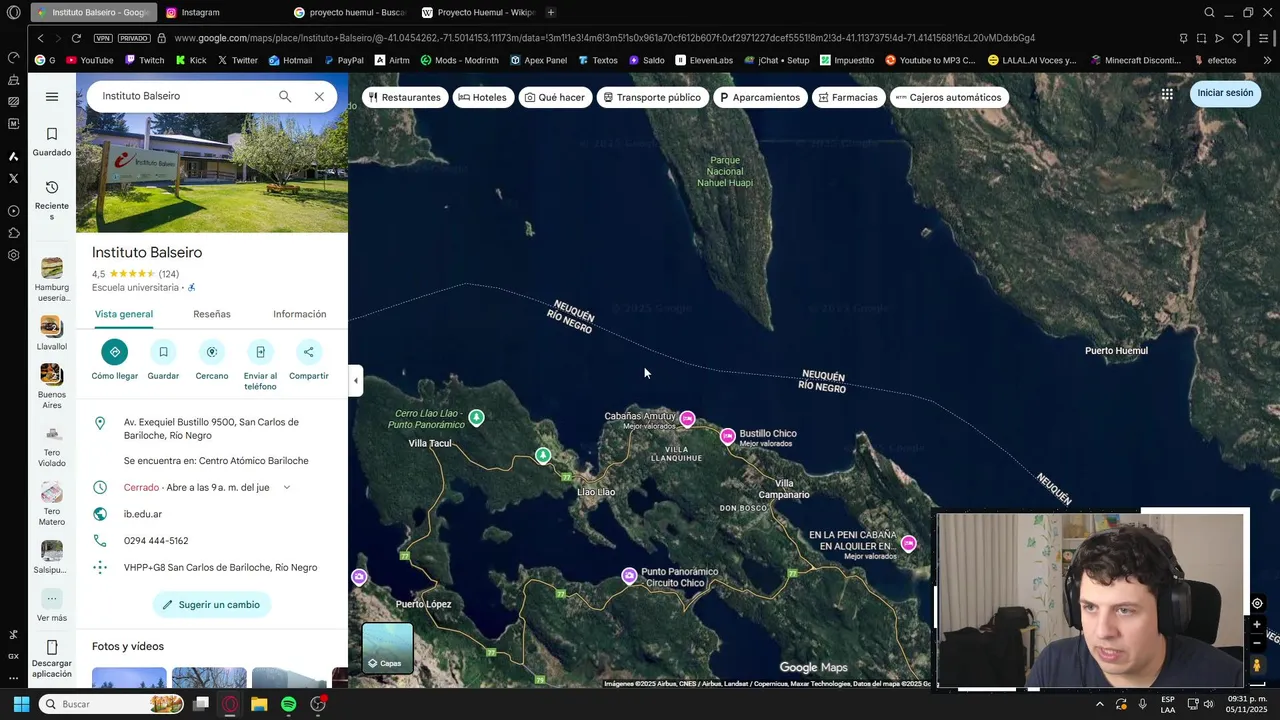Expand the bookmarks overflow chevron
The height and width of the screenshot is (720, 1280).
(1268, 60)
